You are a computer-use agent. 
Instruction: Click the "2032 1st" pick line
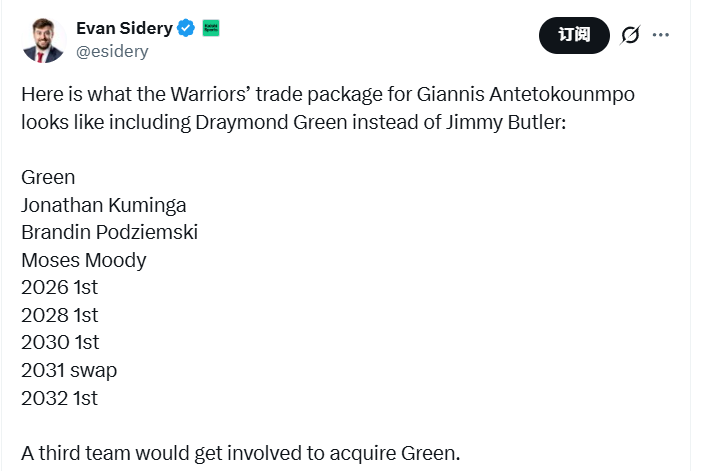[x=60, y=397]
